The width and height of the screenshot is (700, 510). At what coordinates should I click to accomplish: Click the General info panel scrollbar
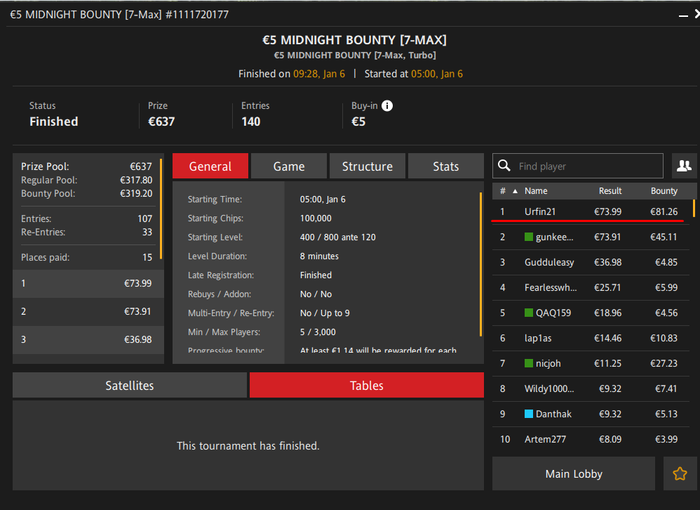pos(481,264)
